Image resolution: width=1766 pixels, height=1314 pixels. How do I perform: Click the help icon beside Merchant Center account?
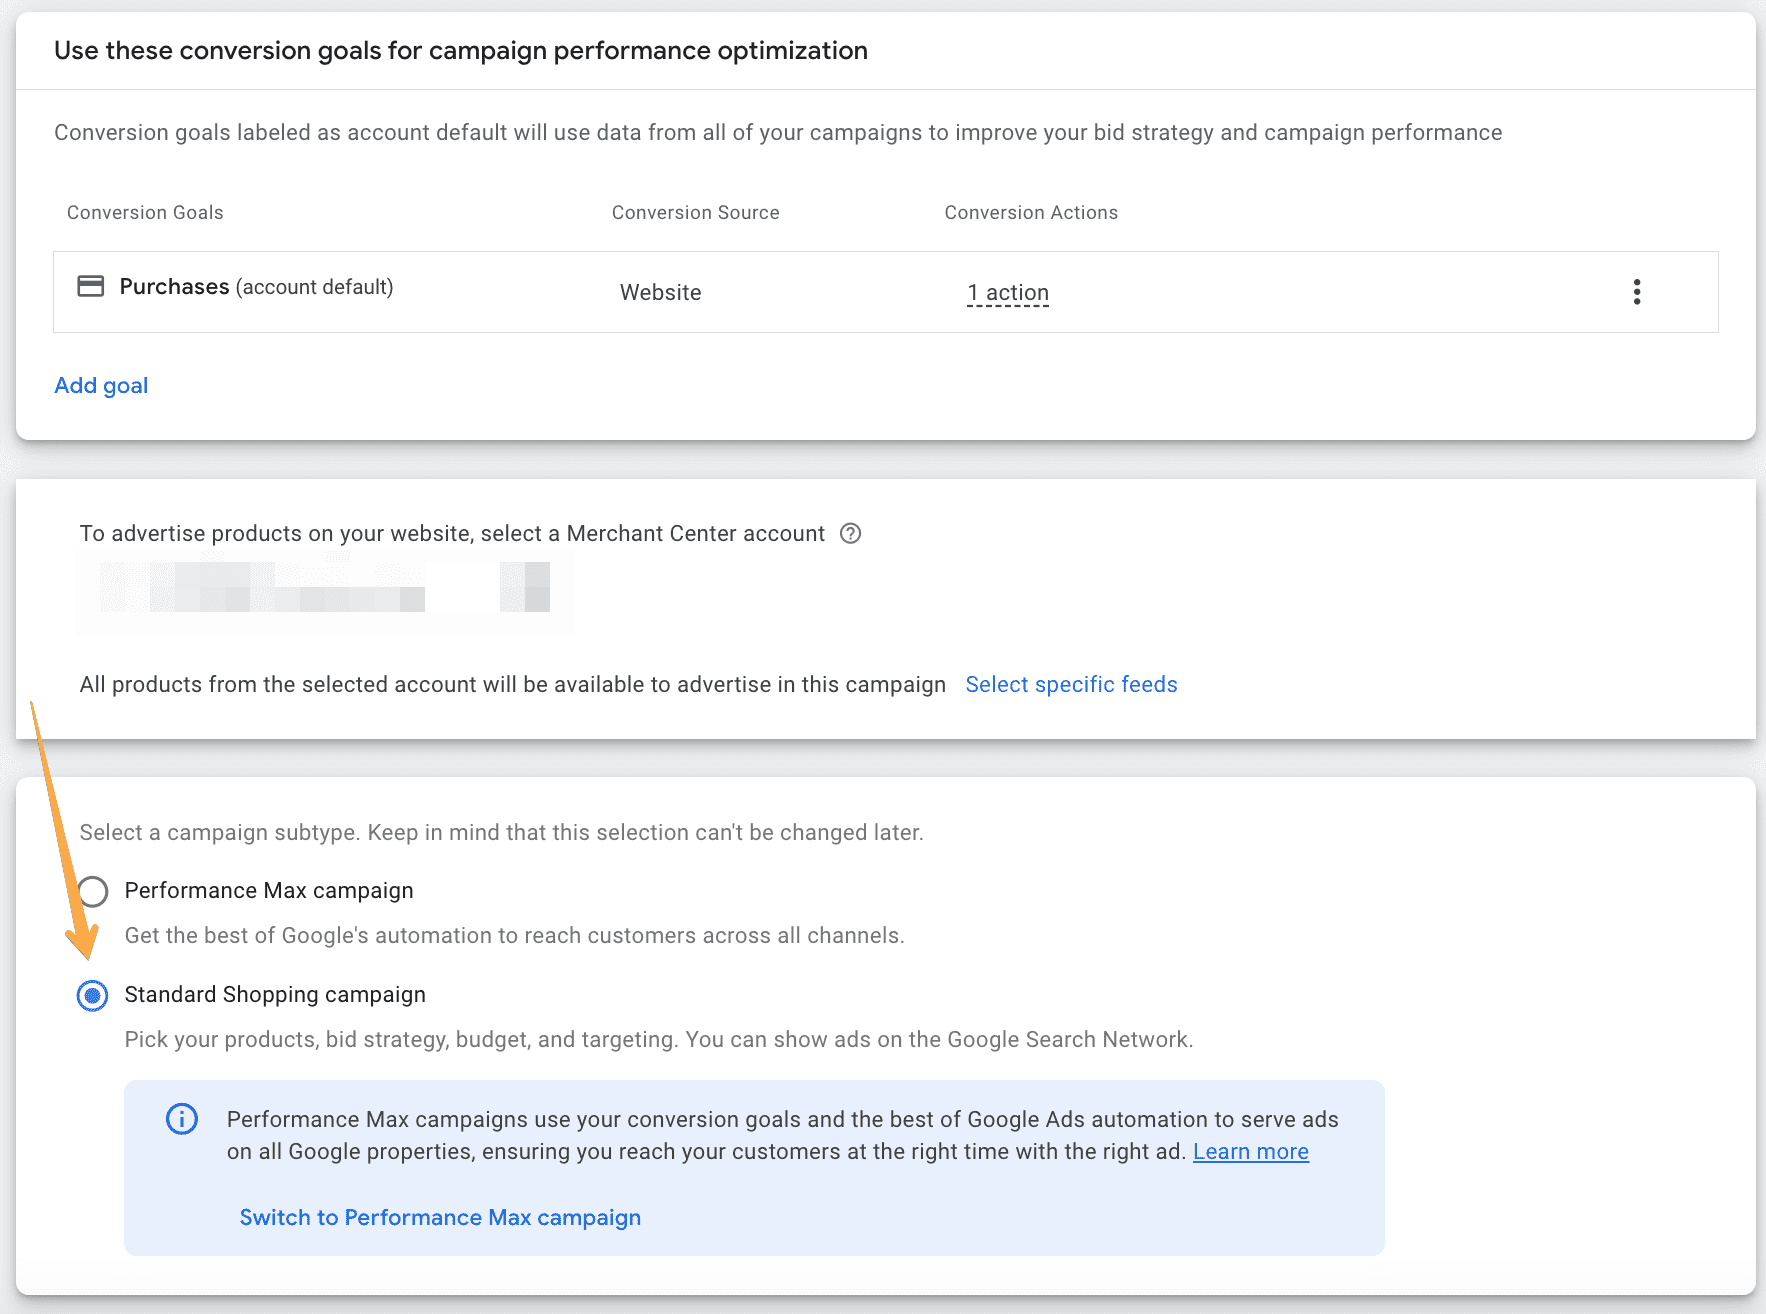click(850, 534)
